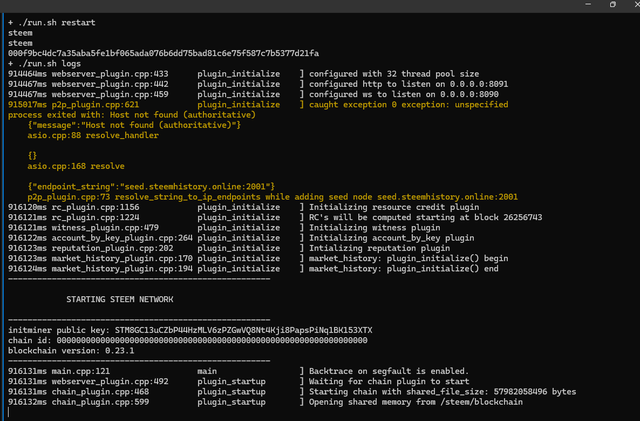This screenshot has height=421, width=640.
Task: Click the endpoint_string seed.steemhistory.online:2001 JSON line
Action: coord(151,187)
